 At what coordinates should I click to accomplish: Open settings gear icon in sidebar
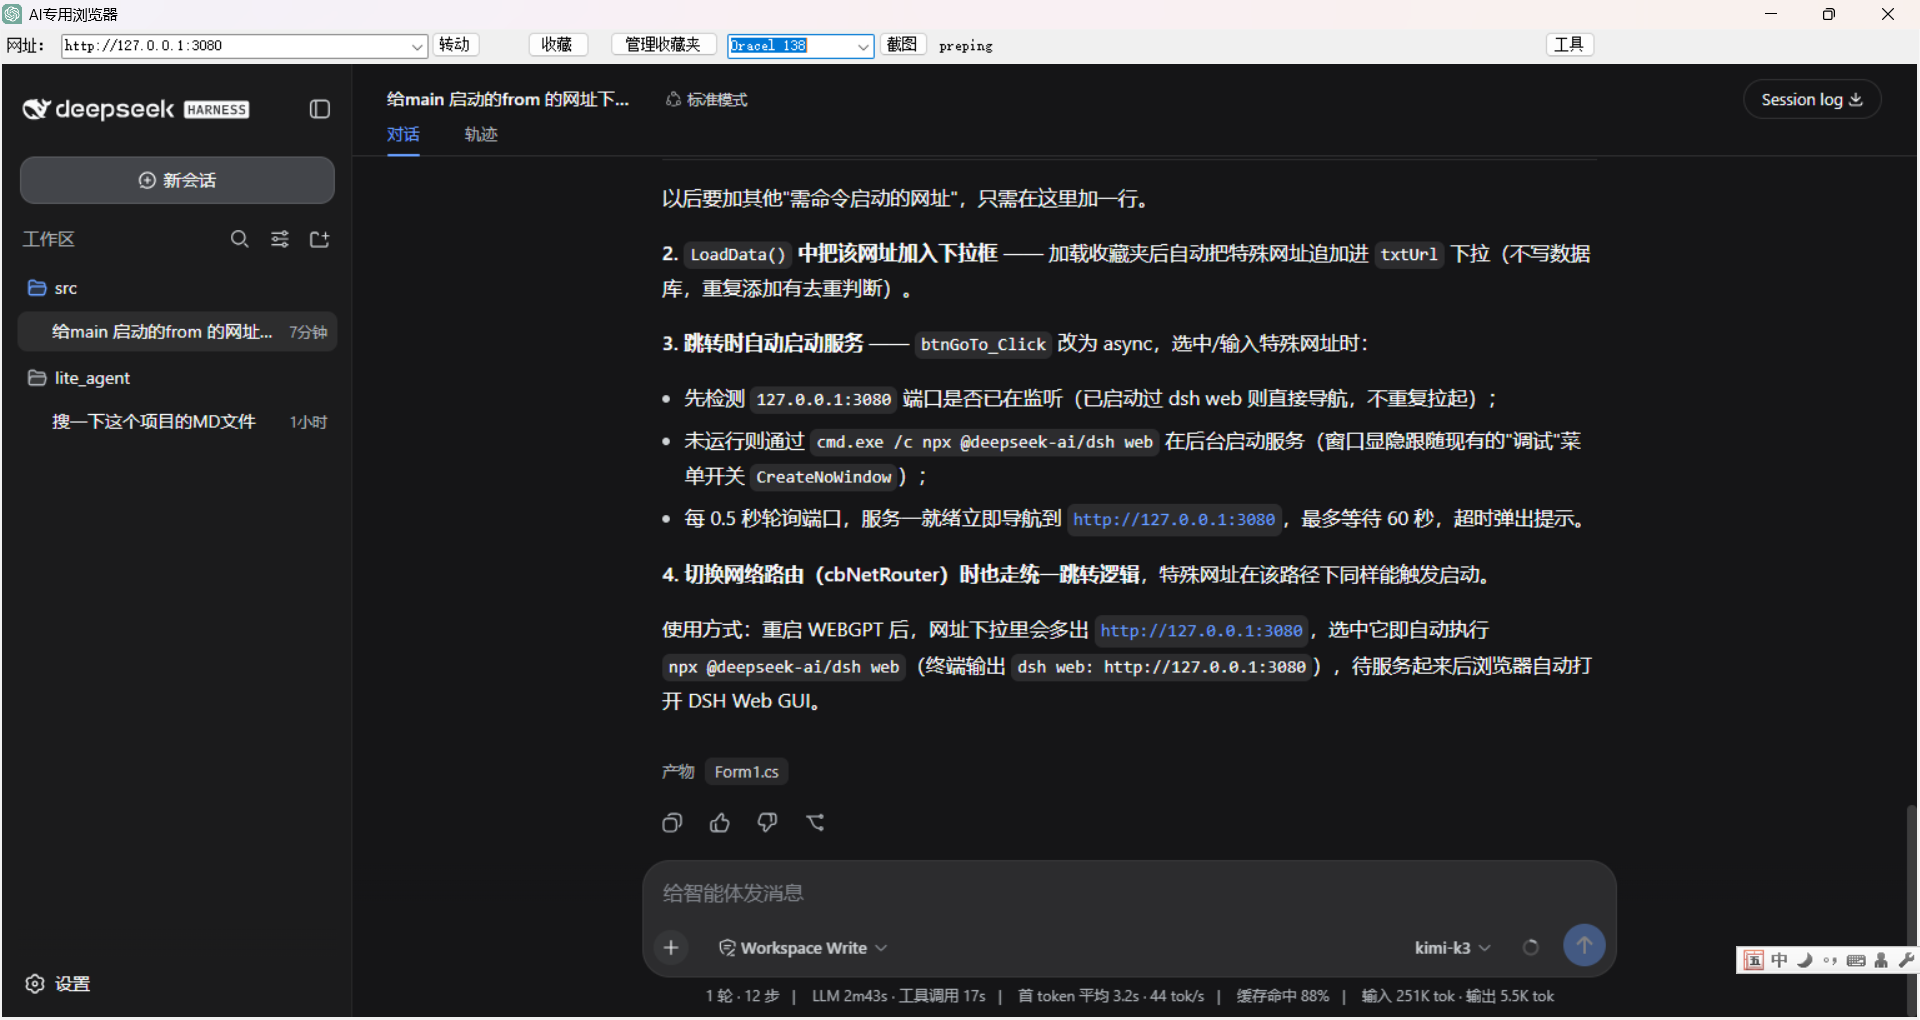tap(35, 984)
